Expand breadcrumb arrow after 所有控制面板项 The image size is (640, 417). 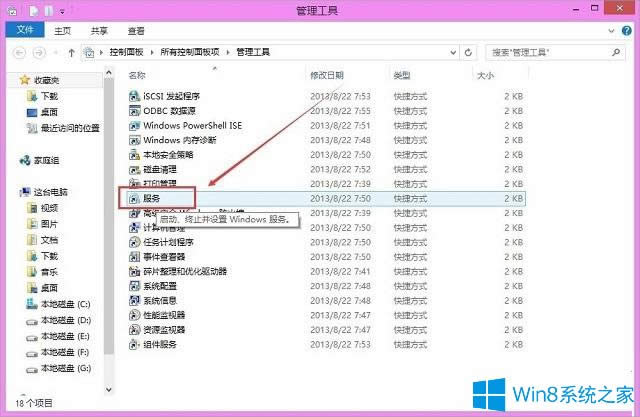point(228,52)
